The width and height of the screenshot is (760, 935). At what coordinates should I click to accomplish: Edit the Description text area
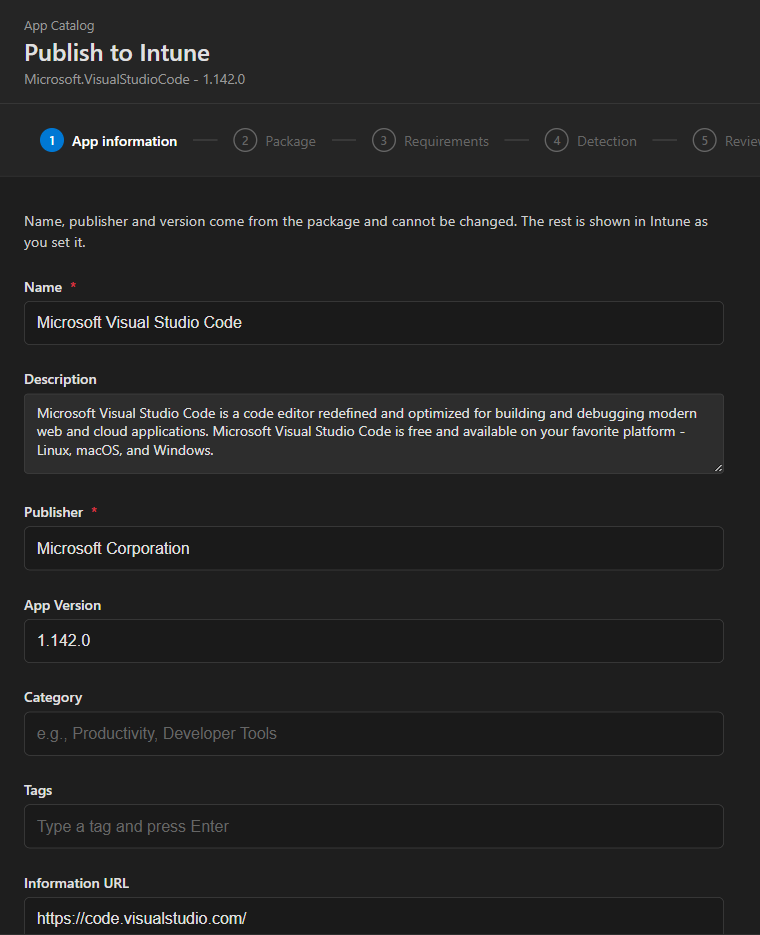coord(374,434)
